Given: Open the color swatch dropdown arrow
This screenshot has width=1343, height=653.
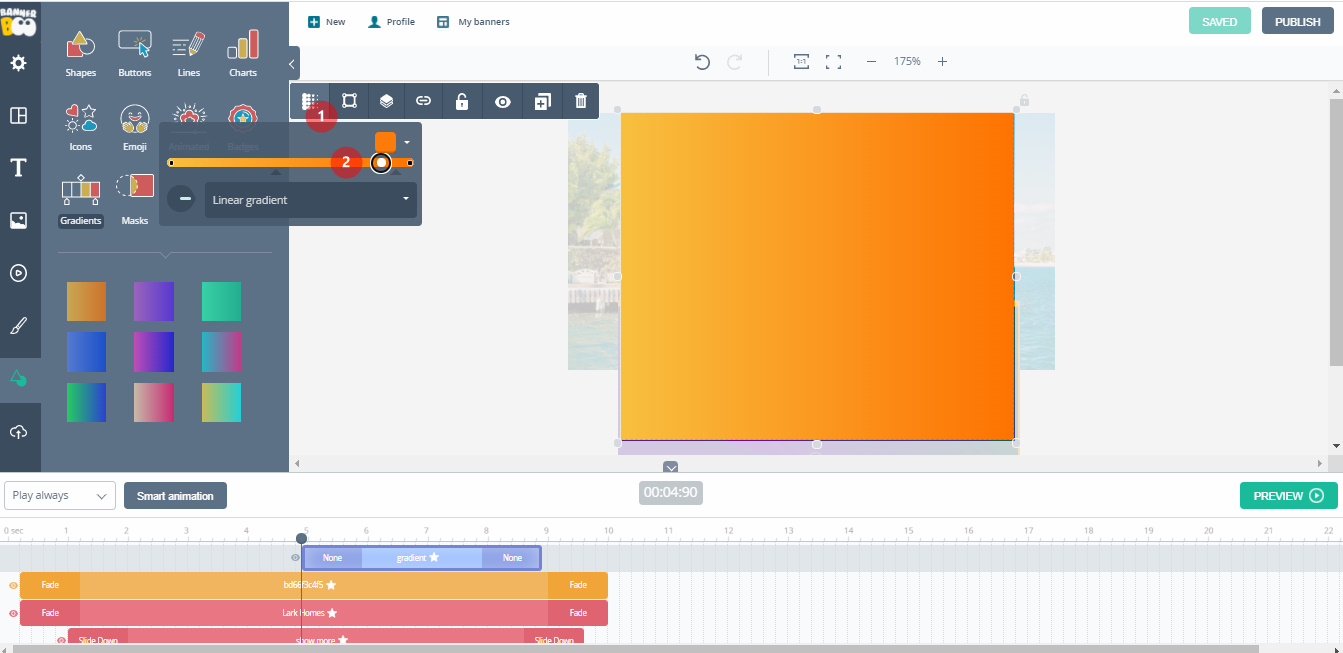Looking at the screenshot, I should (x=407, y=143).
